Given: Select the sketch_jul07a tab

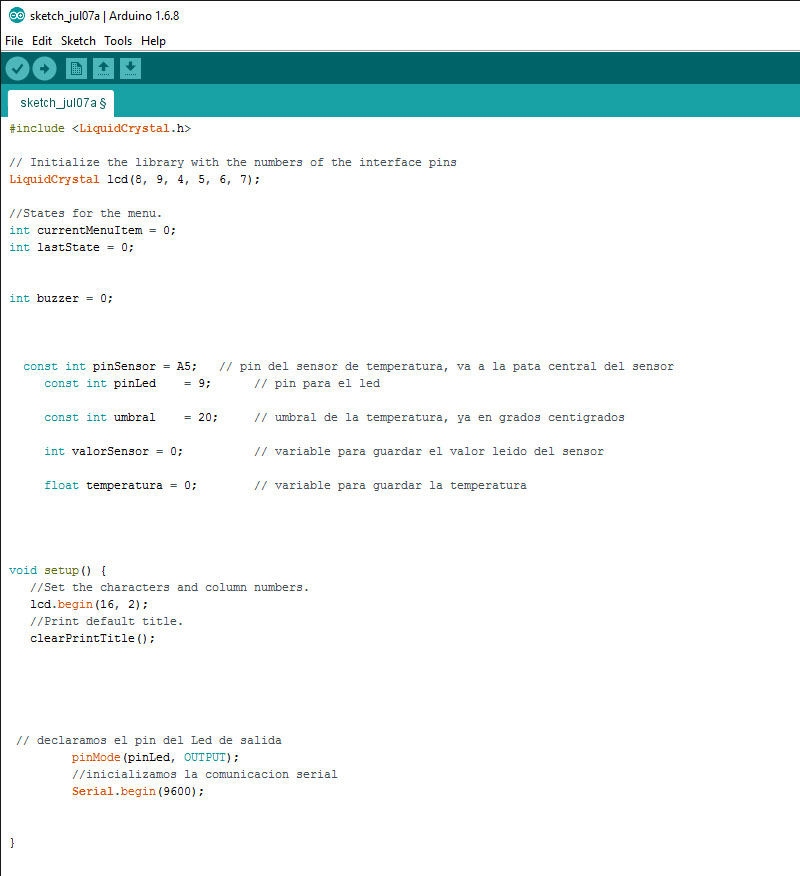Looking at the screenshot, I should (x=61, y=103).
